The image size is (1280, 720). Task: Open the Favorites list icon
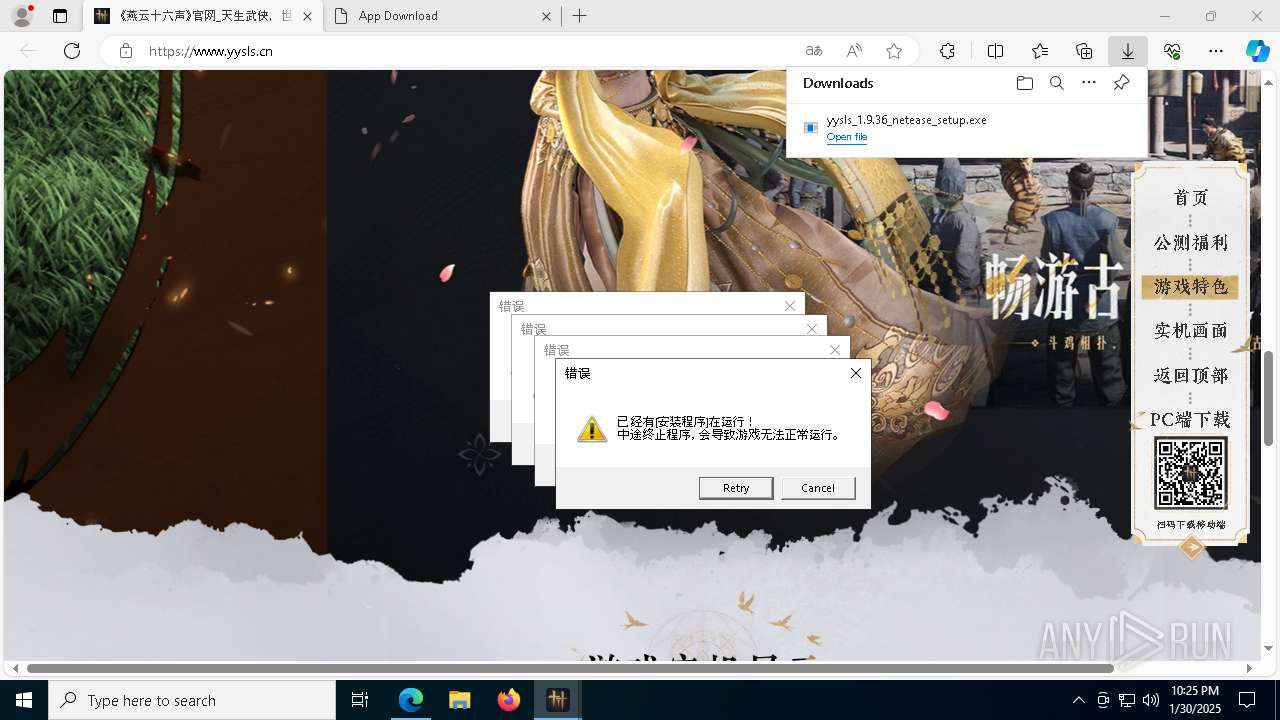tap(1040, 51)
